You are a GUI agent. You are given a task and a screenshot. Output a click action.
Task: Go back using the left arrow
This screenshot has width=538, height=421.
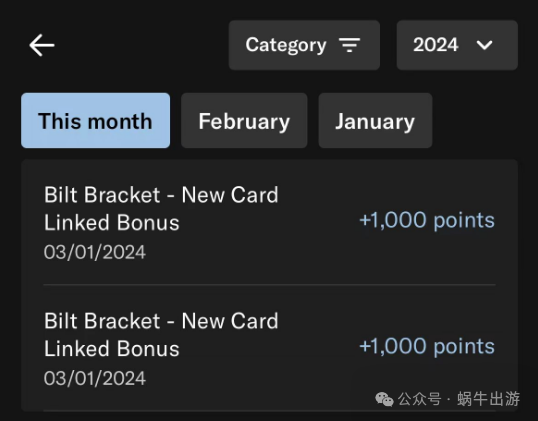[x=42, y=45]
